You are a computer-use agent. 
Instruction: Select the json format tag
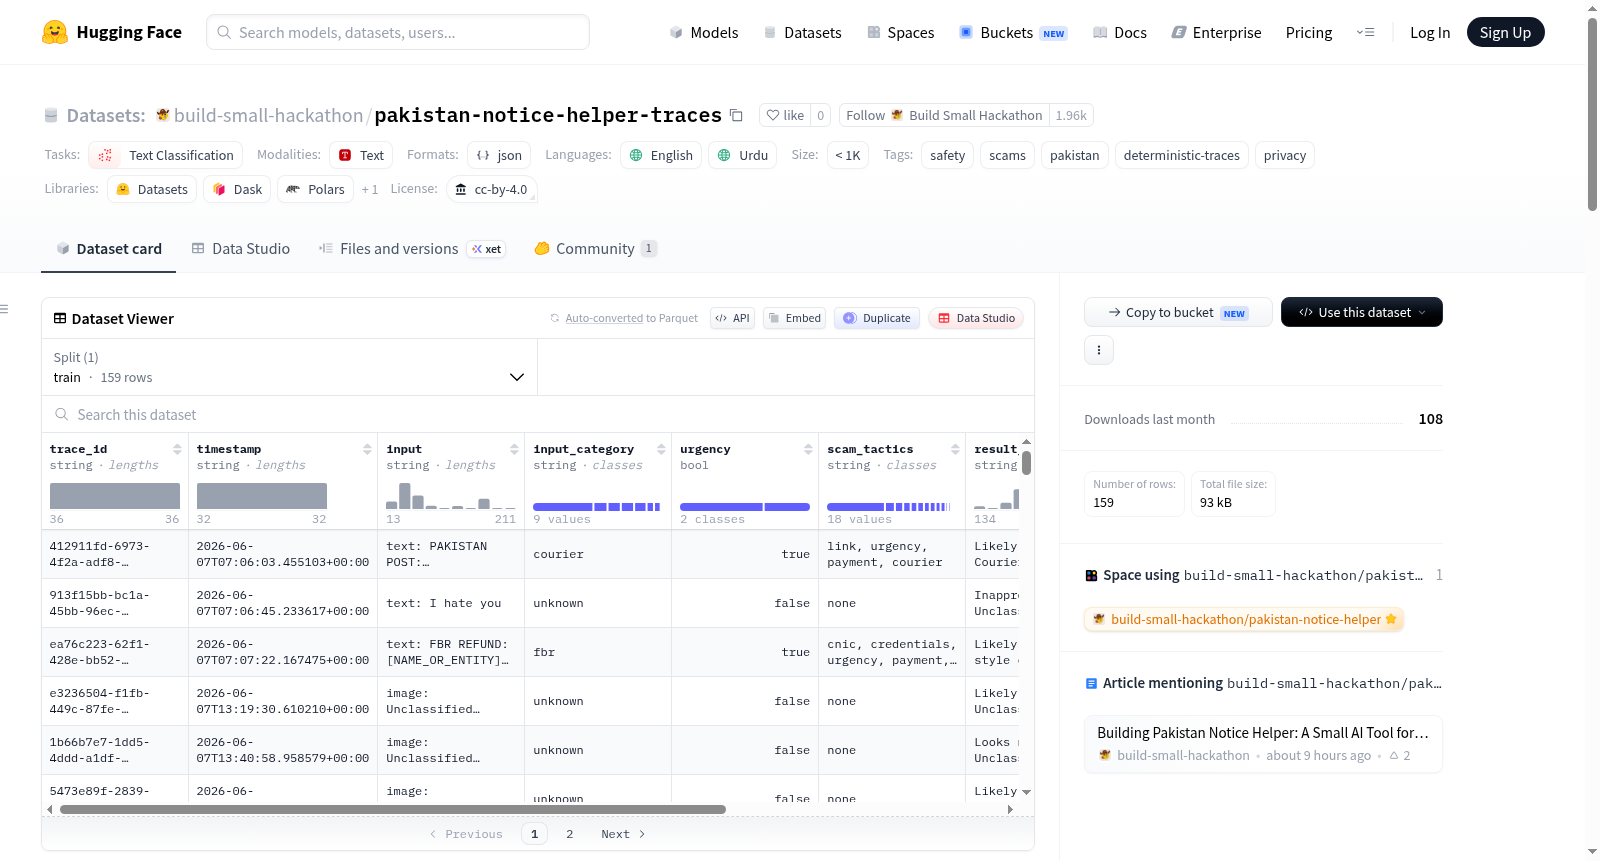pyautogui.click(x=499, y=155)
